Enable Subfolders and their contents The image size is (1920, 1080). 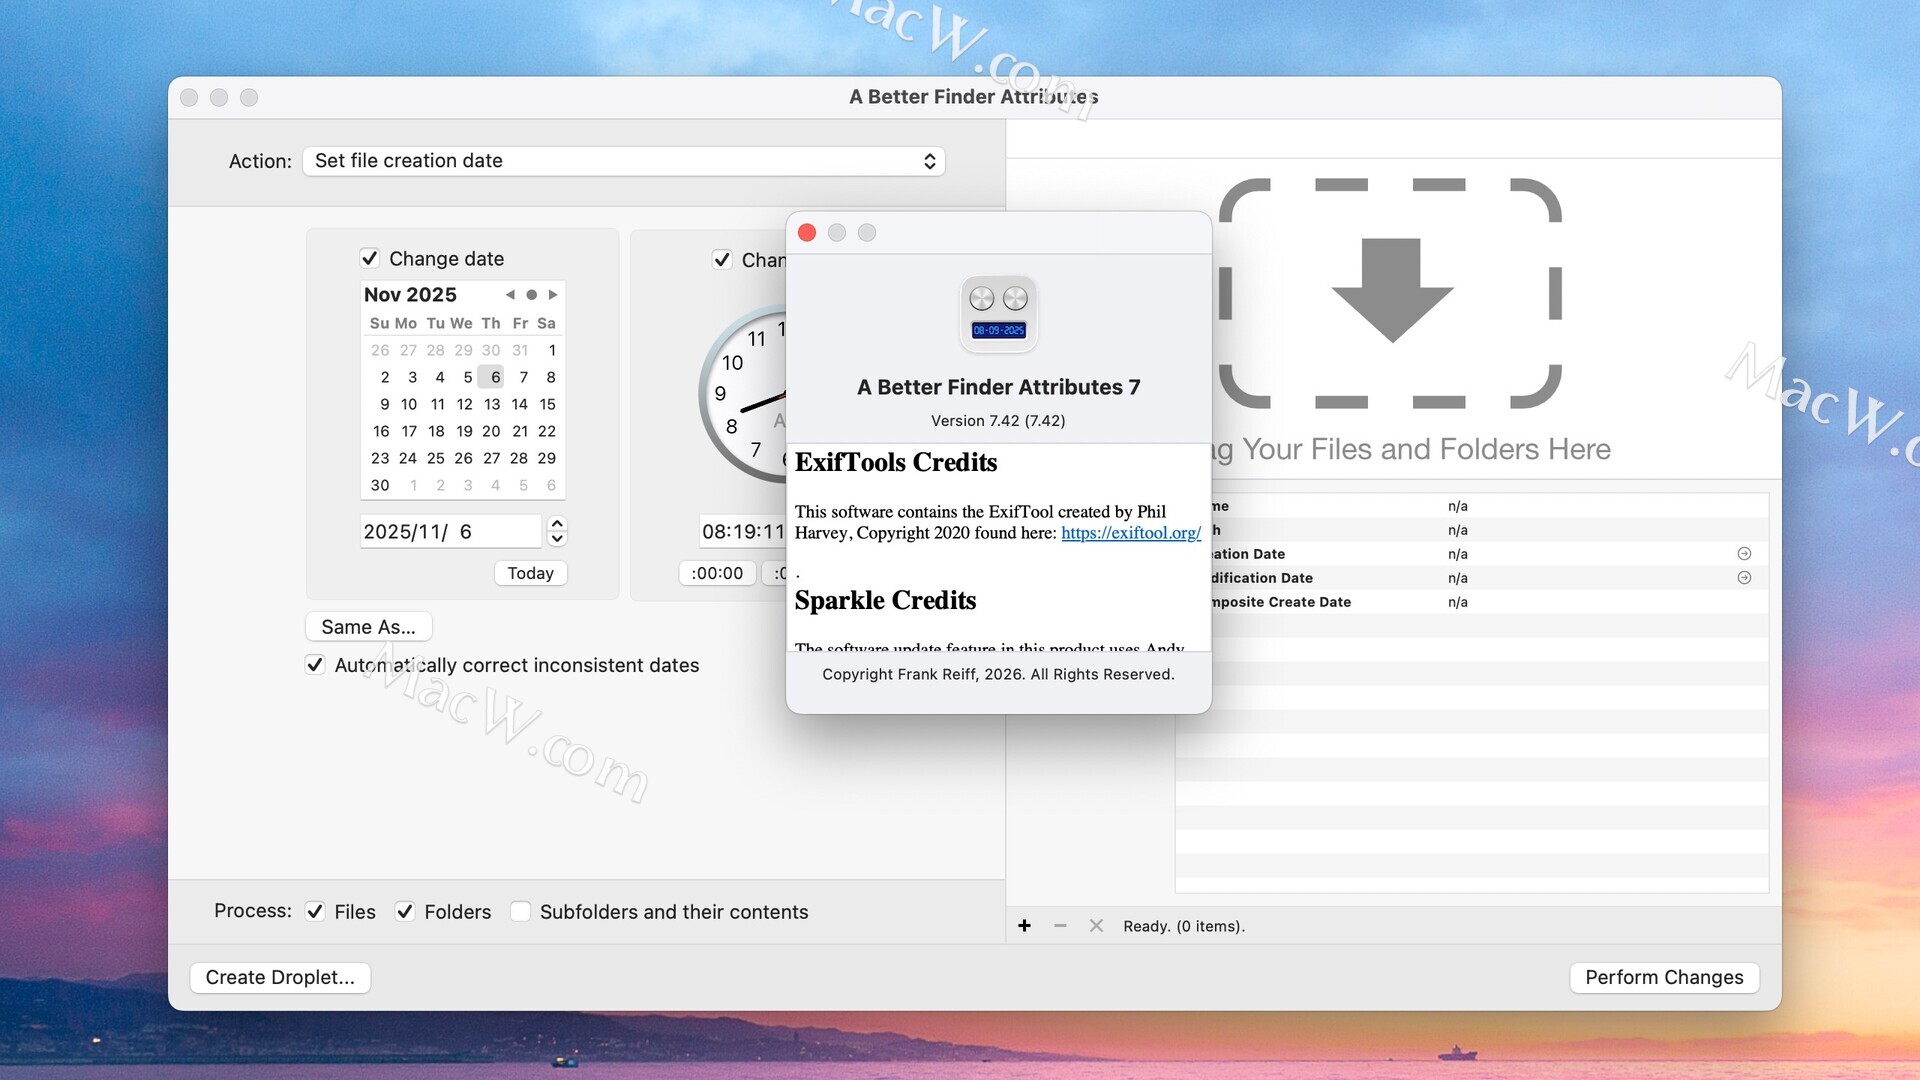tap(520, 912)
